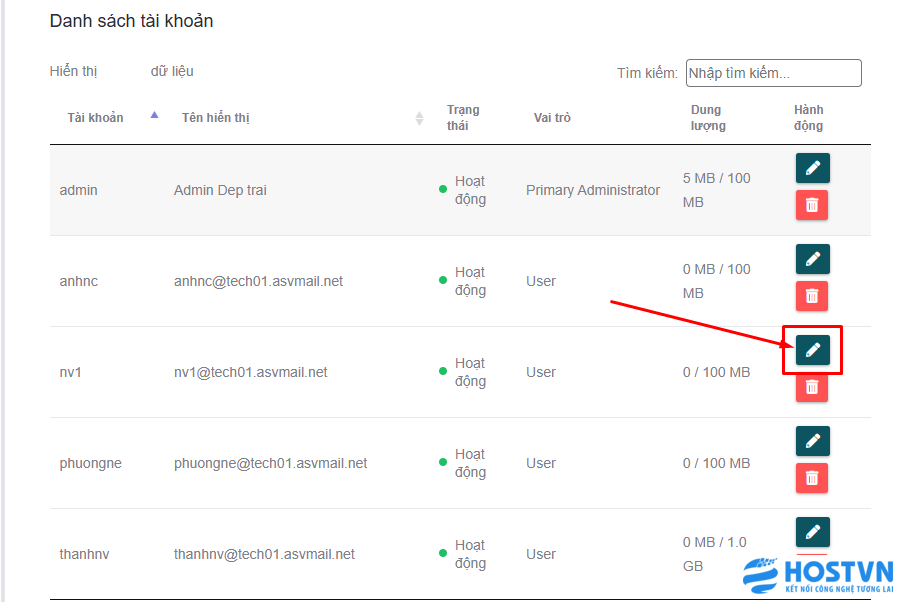Sort by the Trạng thái column header

pyautogui.click(x=463, y=117)
